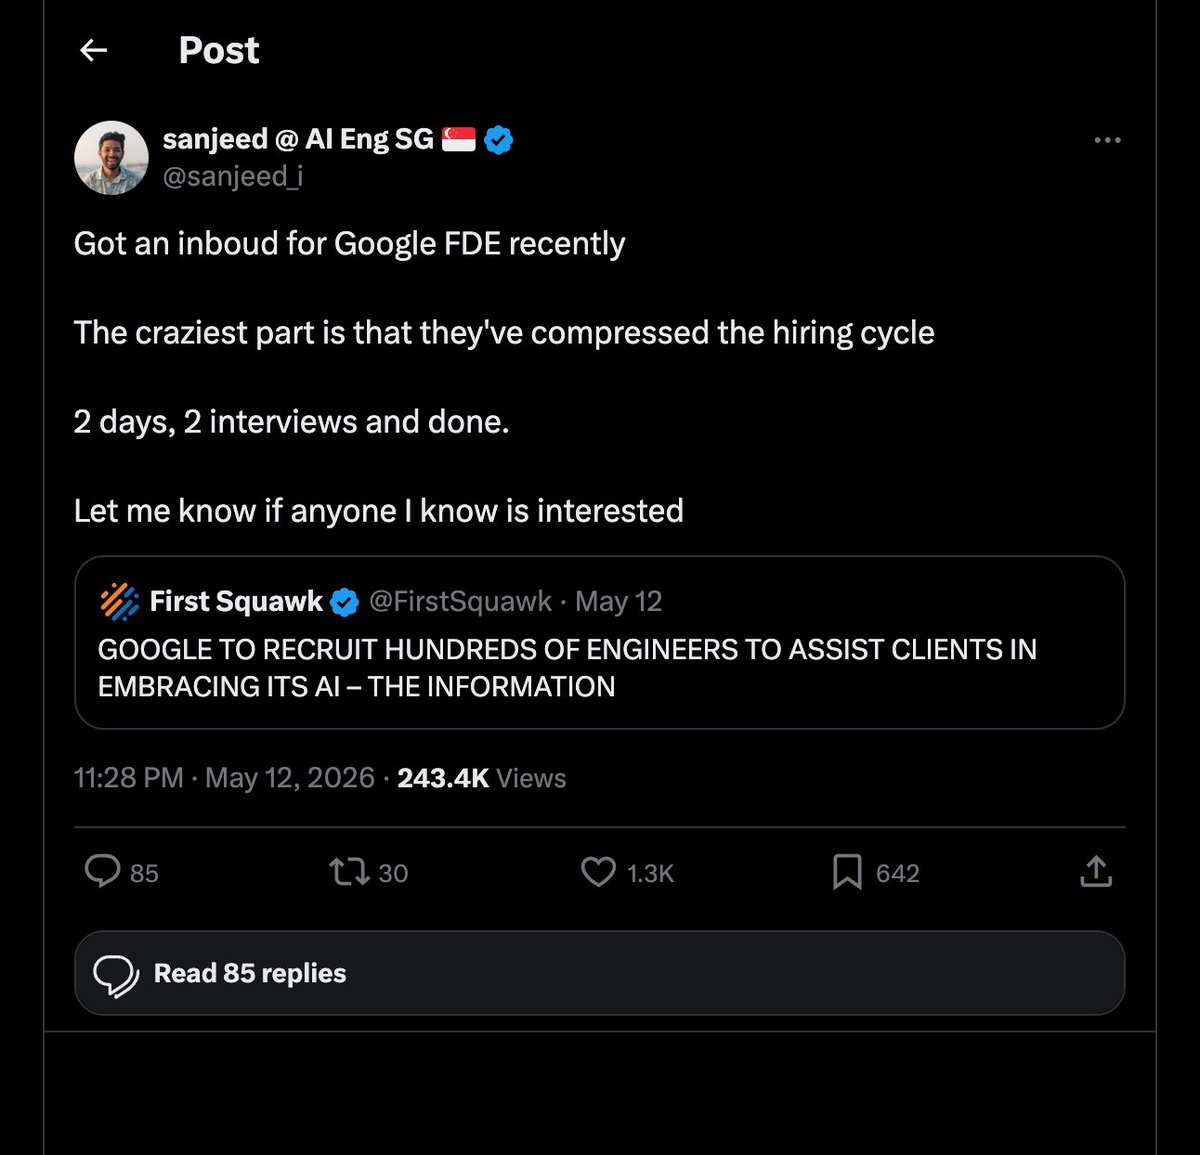Click the chat bubbles icon in replies bar
Image resolution: width=1200 pixels, height=1155 pixels.
click(x=116, y=974)
